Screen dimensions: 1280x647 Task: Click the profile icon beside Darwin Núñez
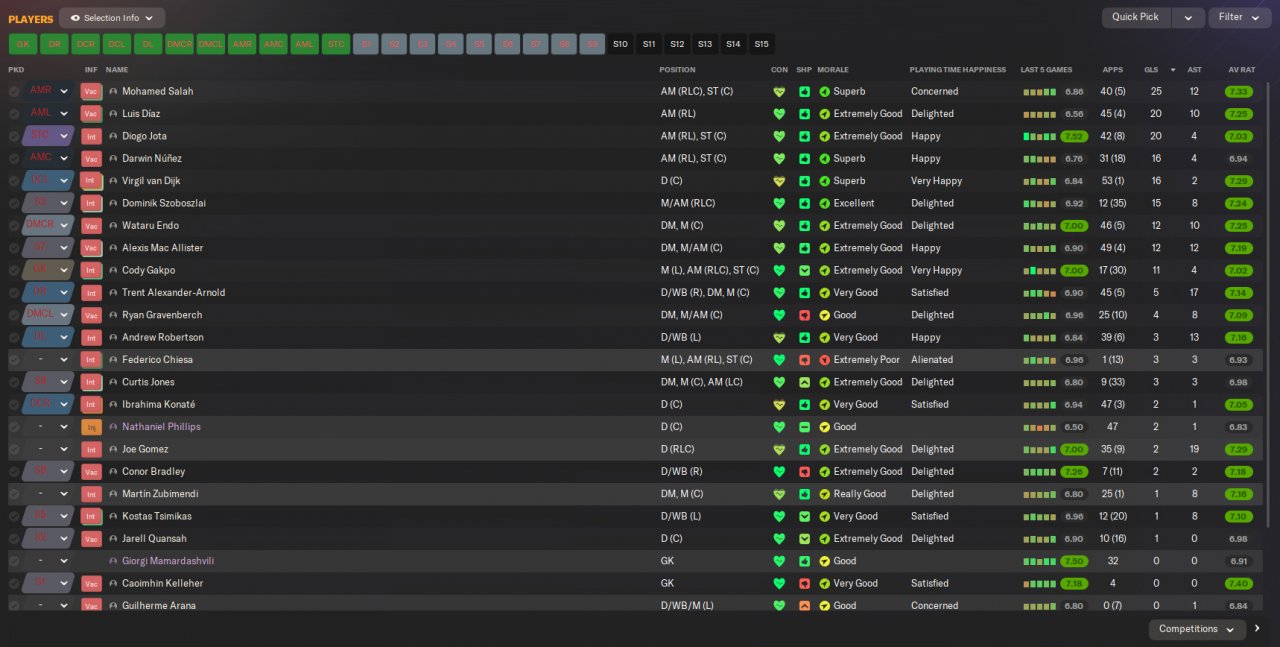coord(113,159)
